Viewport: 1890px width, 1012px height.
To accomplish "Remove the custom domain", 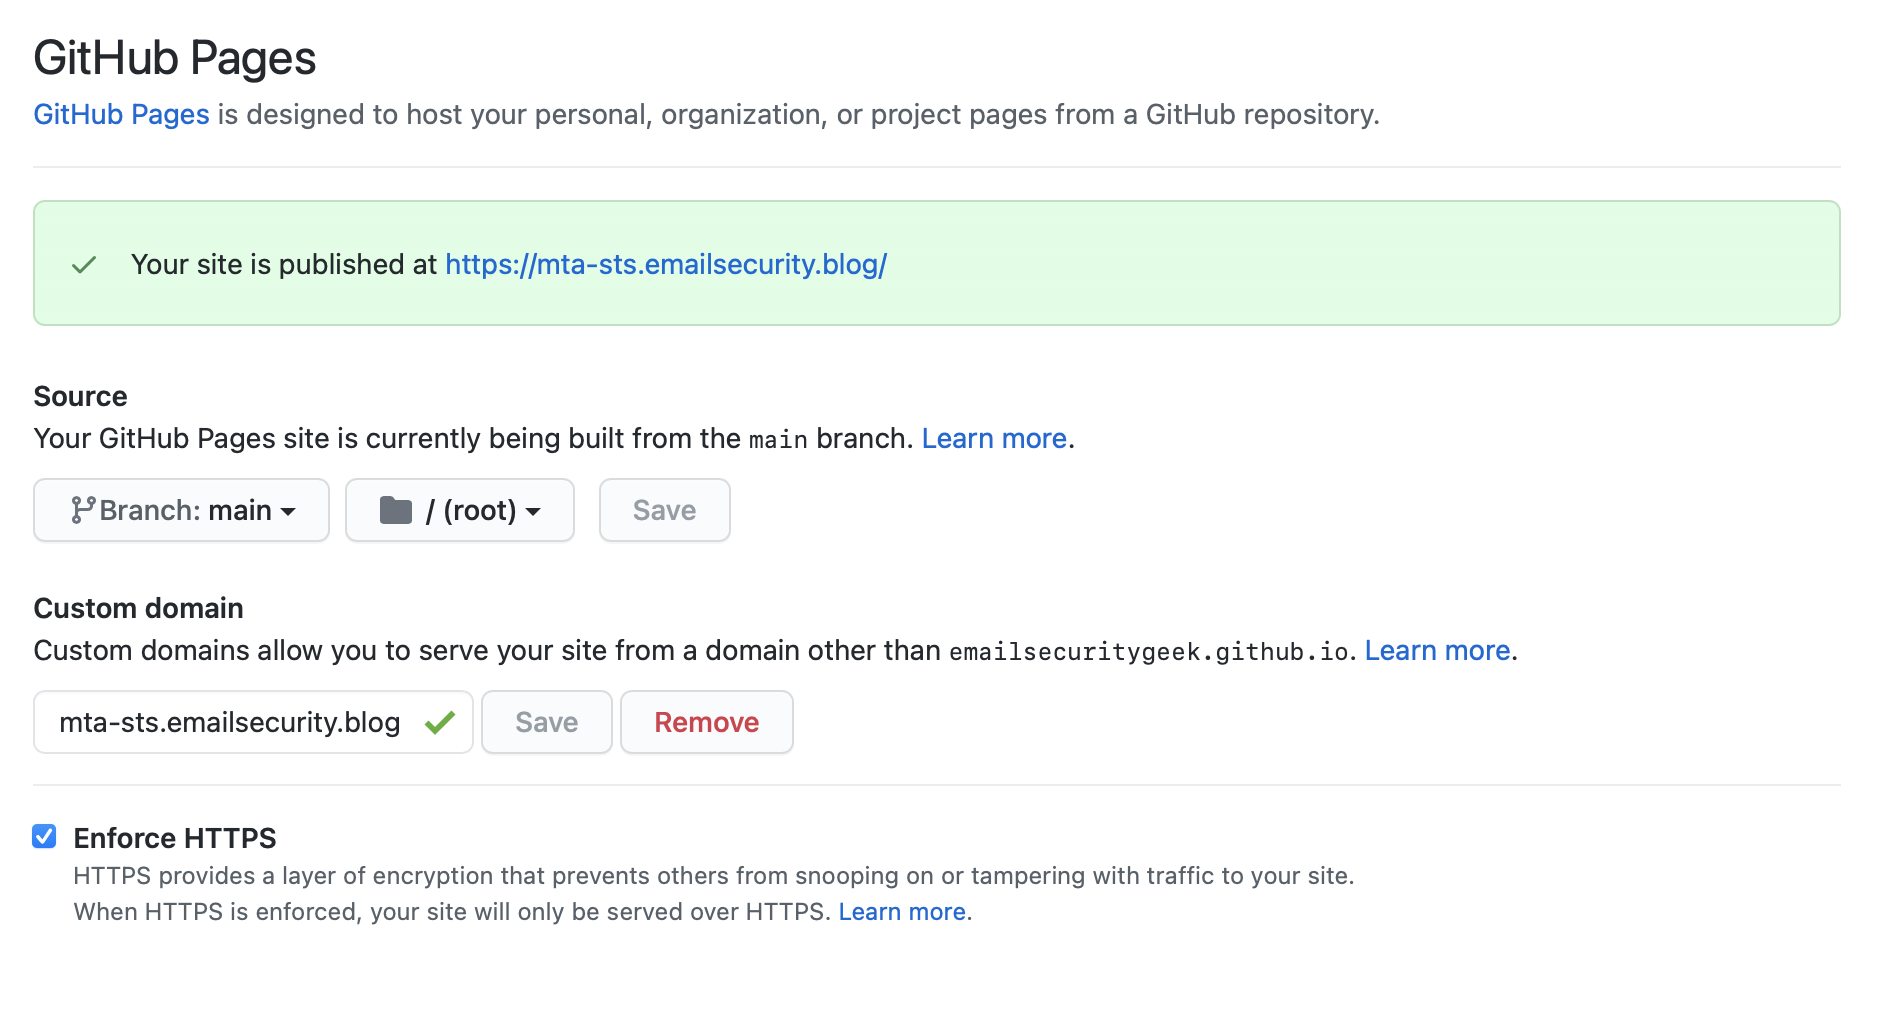I will (707, 722).
